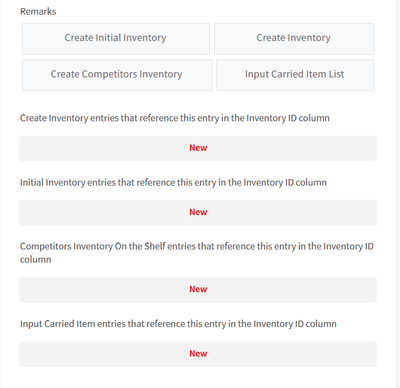This screenshot has width=400, height=388.
Task: Add New Competitors Inventory On the Shelf entry
Action: click(198, 289)
